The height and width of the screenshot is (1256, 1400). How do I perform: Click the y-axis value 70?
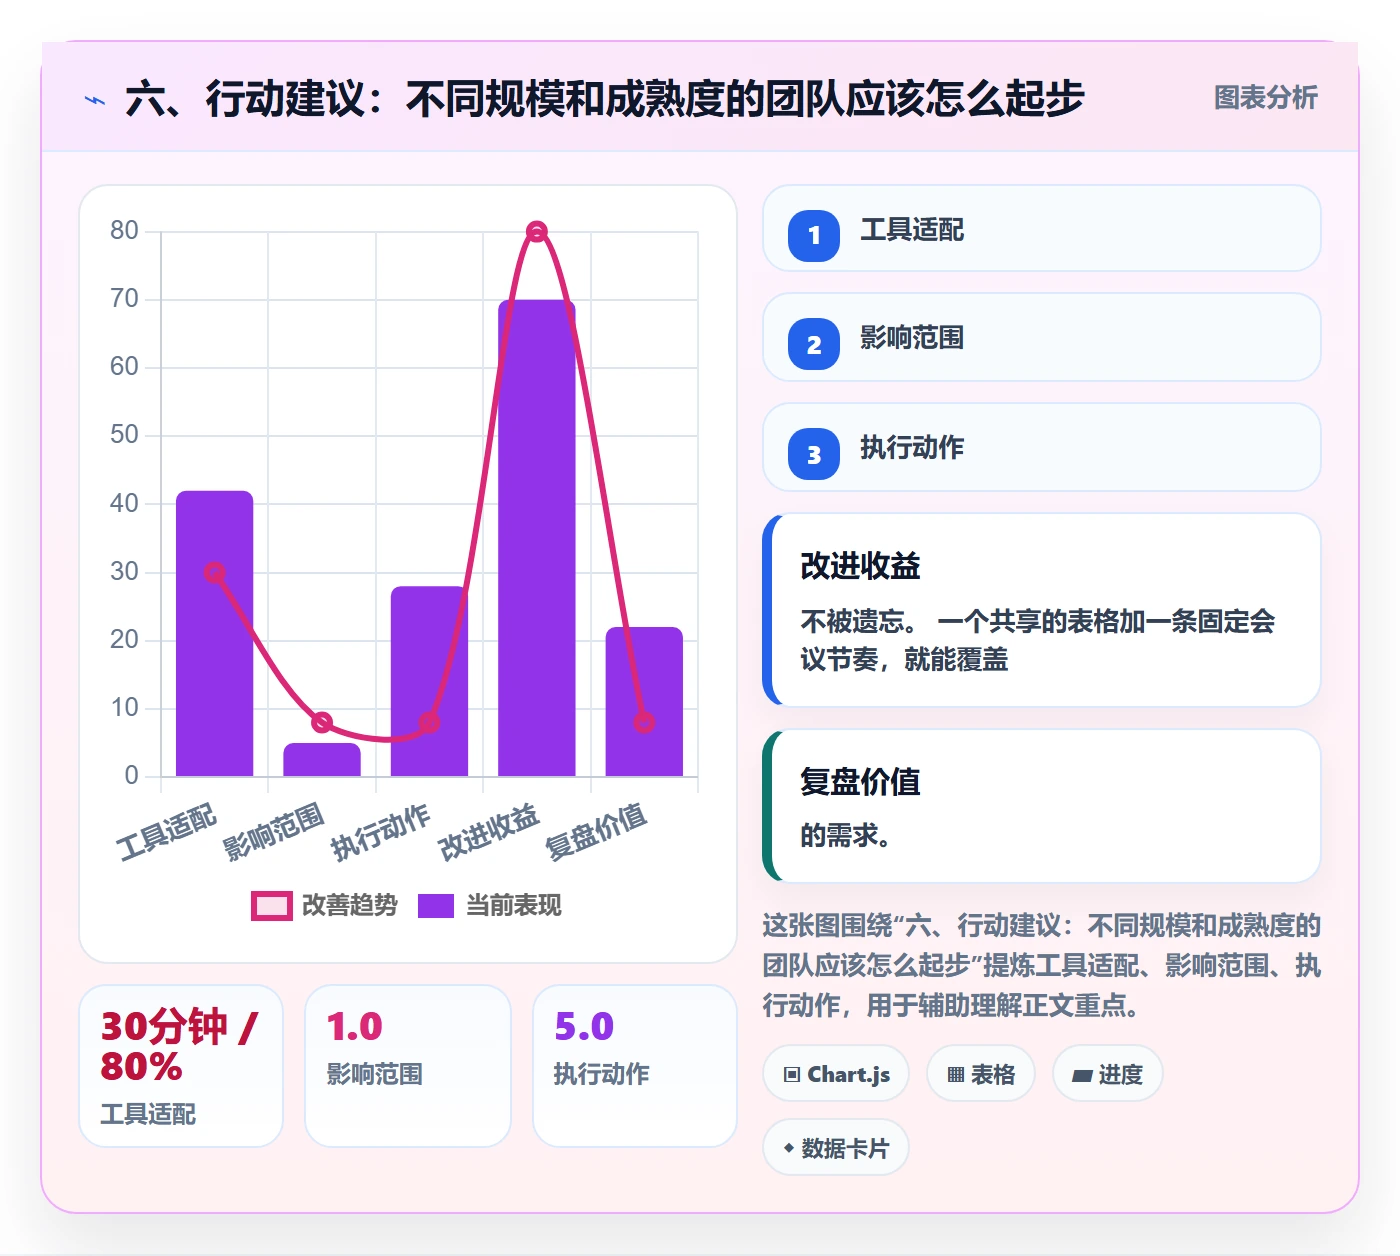[124, 298]
